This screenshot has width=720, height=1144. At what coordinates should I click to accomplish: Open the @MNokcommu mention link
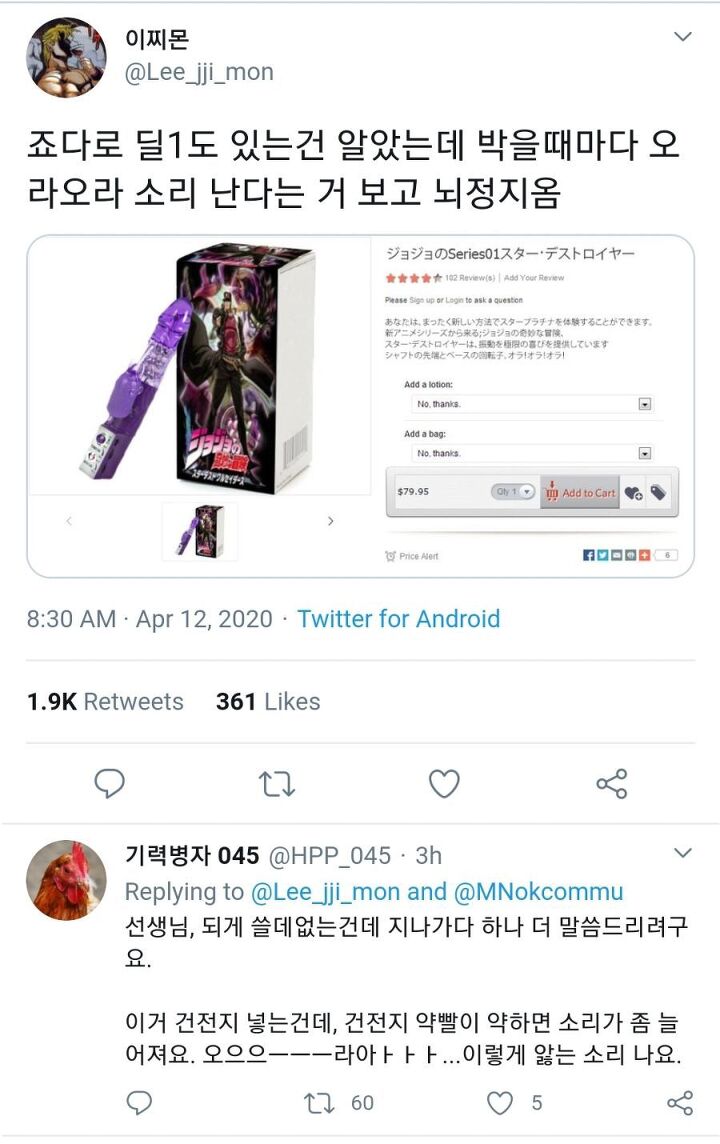pos(538,892)
